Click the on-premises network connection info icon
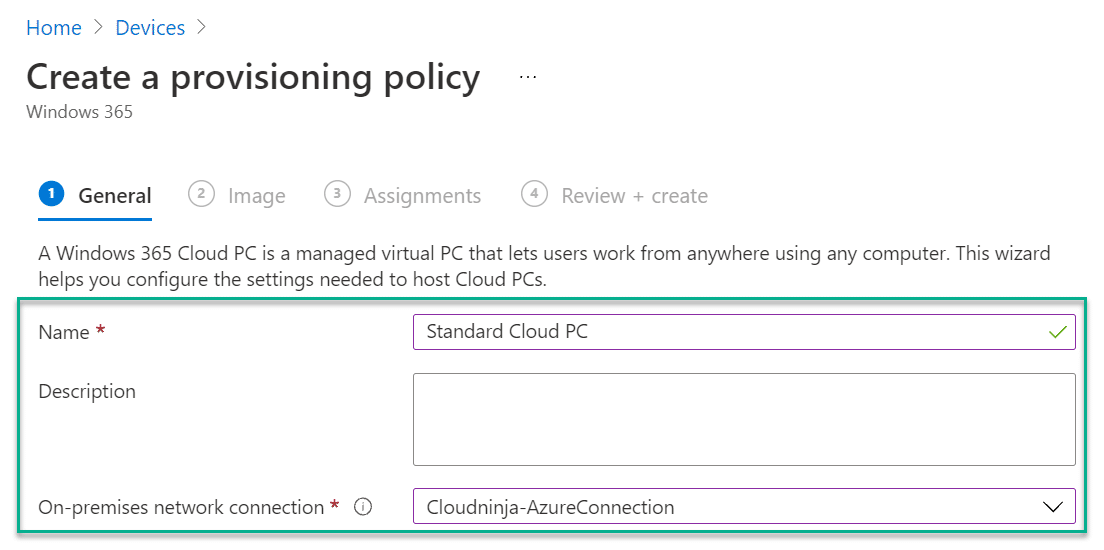The height and width of the screenshot is (550, 1104). pos(363,506)
